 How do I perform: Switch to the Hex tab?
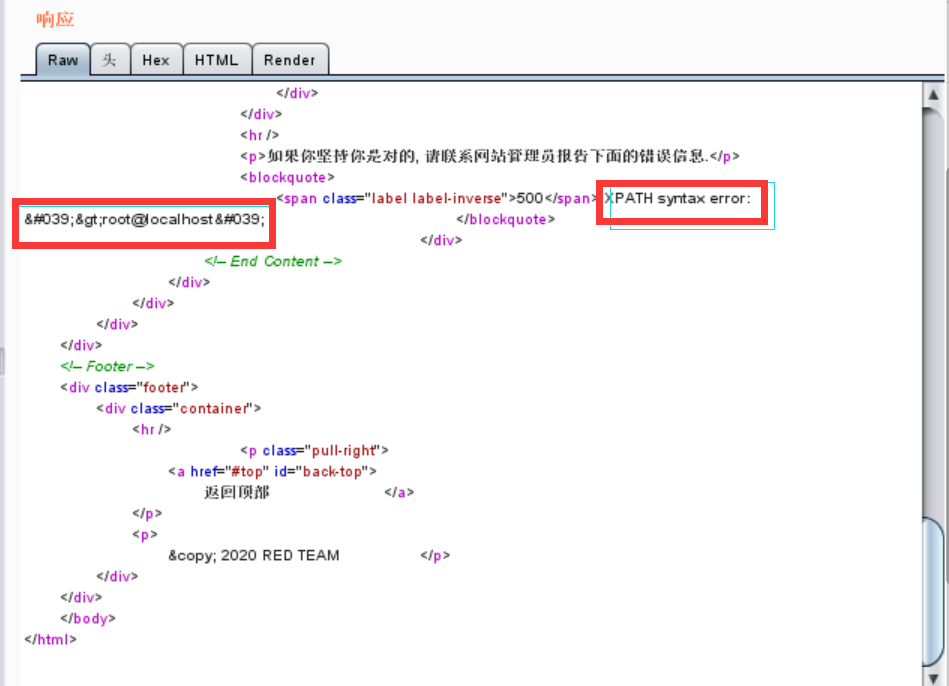(x=156, y=60)
